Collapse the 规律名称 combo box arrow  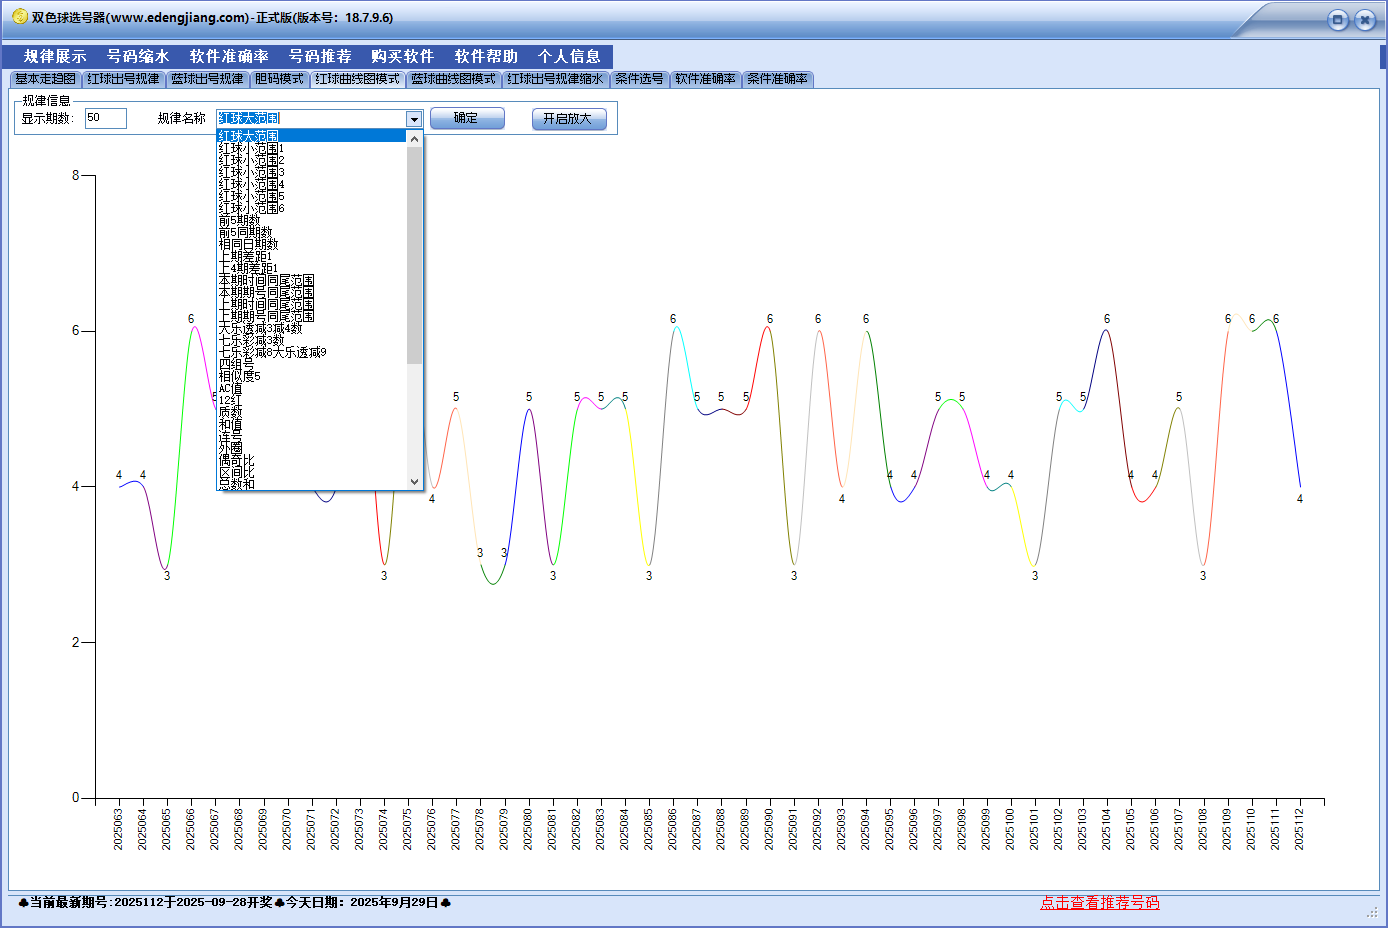click(x=414, y=119)
